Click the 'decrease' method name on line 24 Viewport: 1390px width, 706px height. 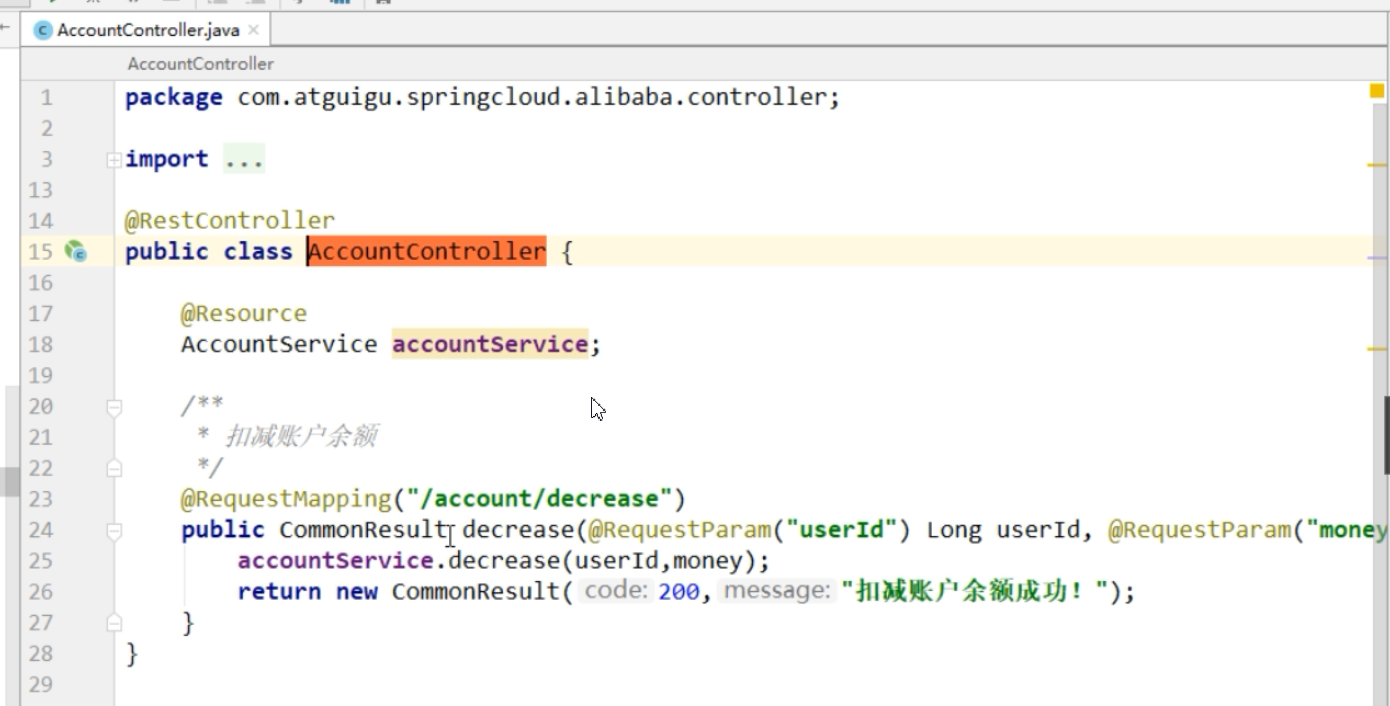518,530
